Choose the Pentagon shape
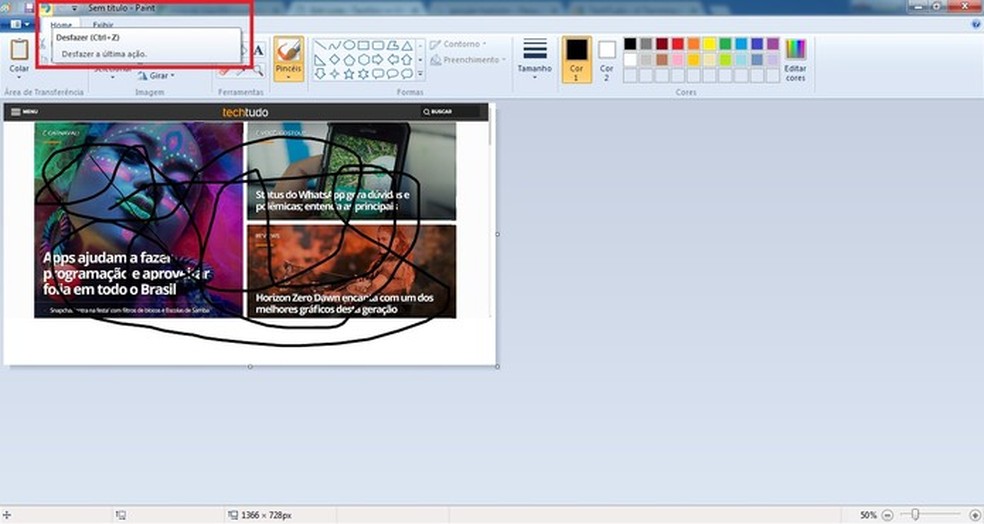The image size is (984, 524). click(x=349, y=60)
